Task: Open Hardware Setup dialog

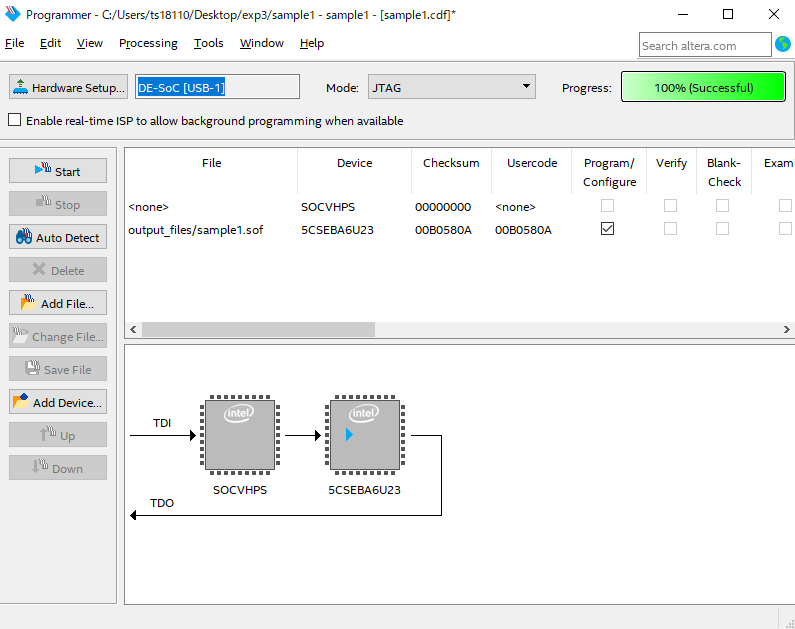Action: pos(68,87)
